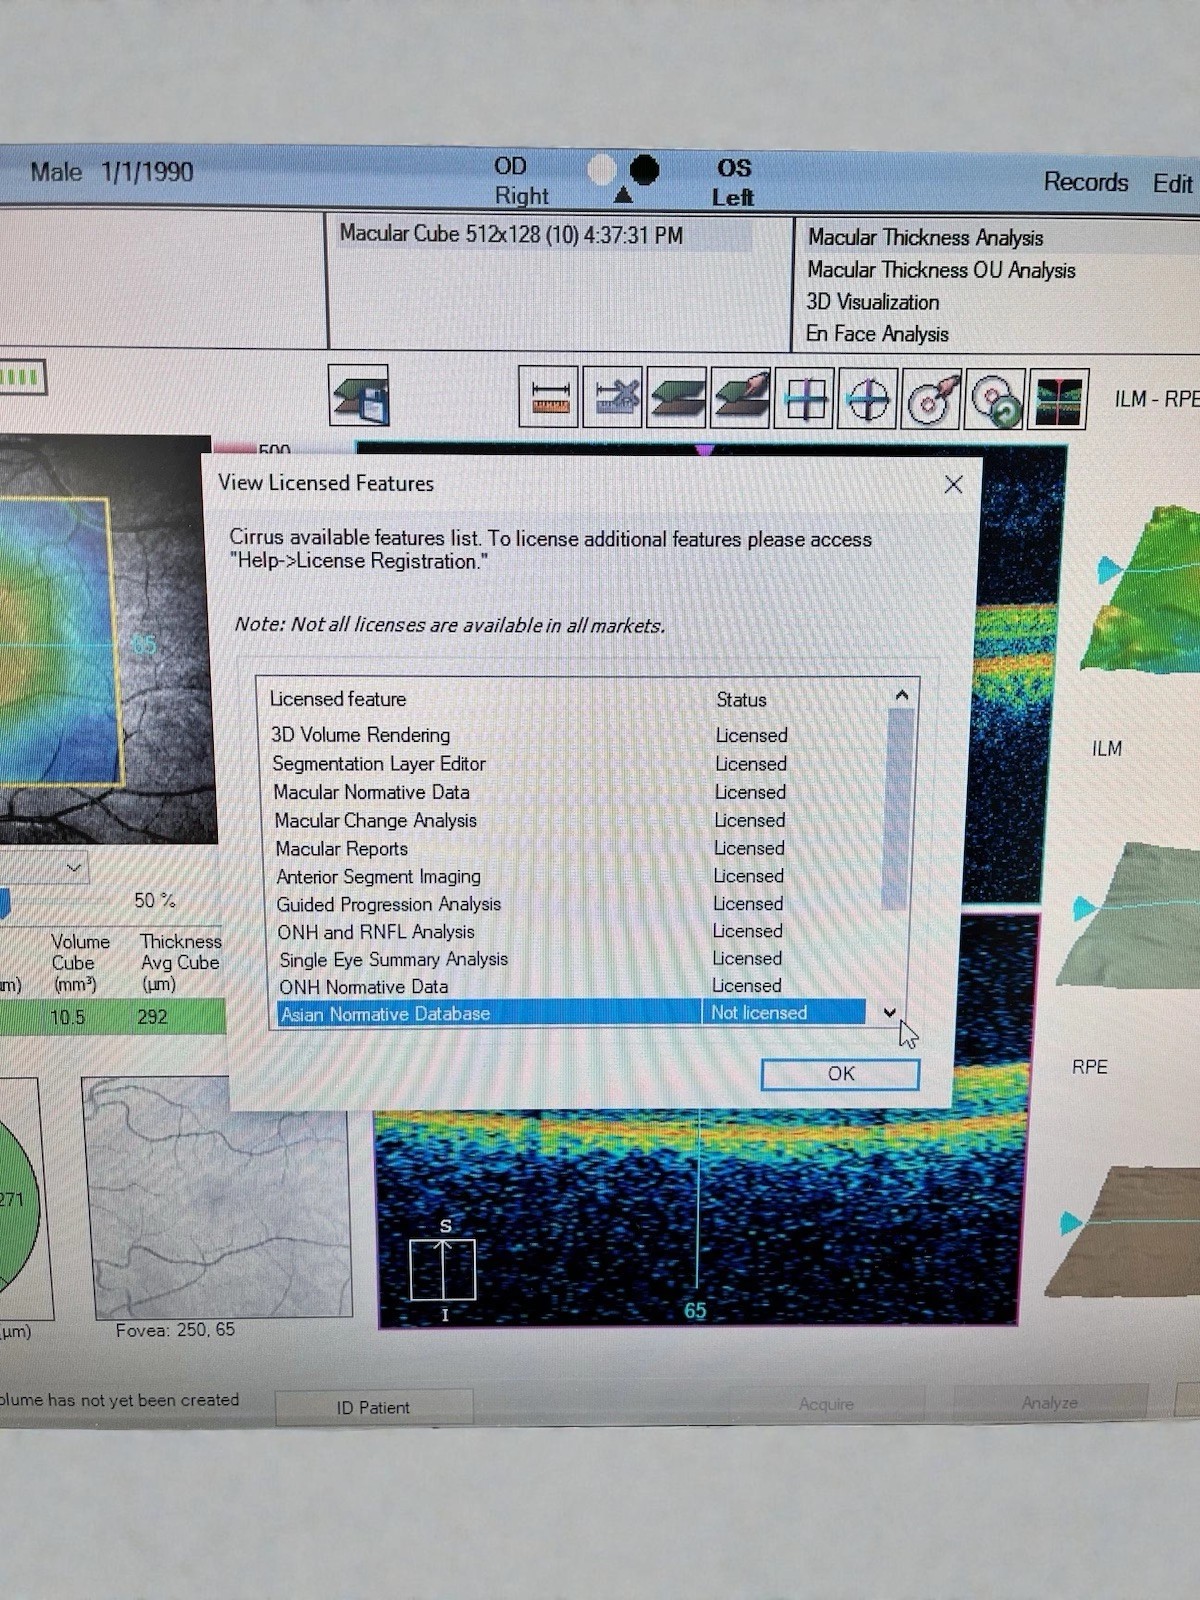
Task: Click the layer editing brush icon
Action: coord(741,398)
